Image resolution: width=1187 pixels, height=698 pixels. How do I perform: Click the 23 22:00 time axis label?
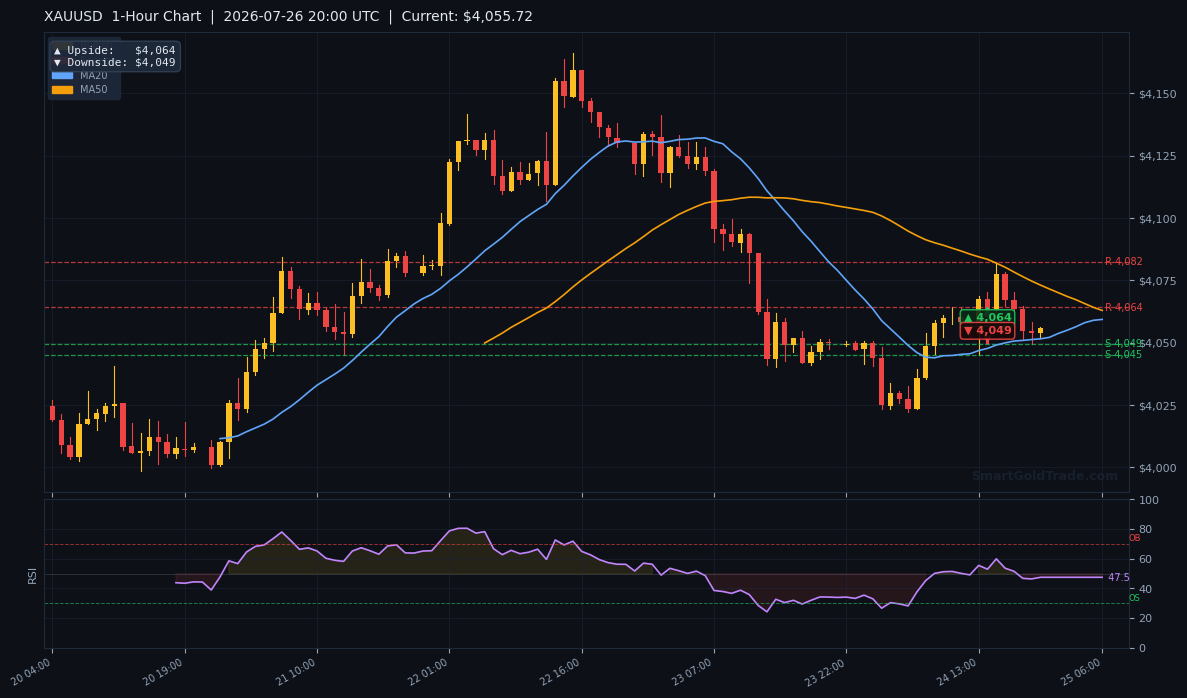(x=826, y=672)
